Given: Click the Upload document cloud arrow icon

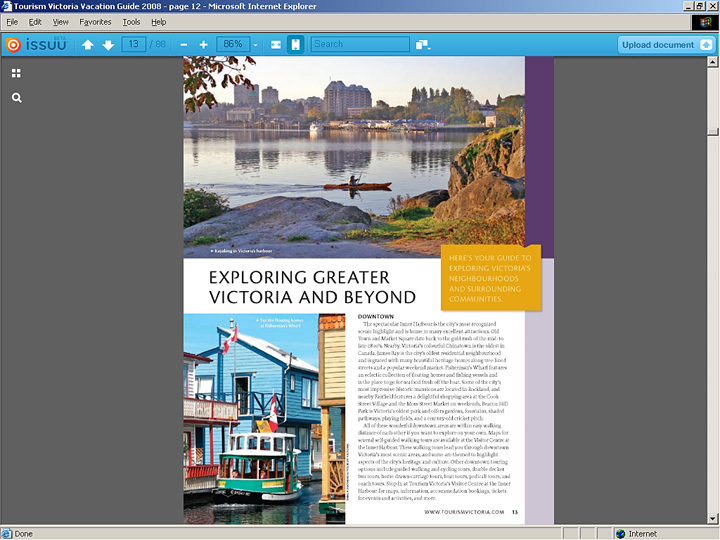Looking at the screenshot, I should 706,45.
